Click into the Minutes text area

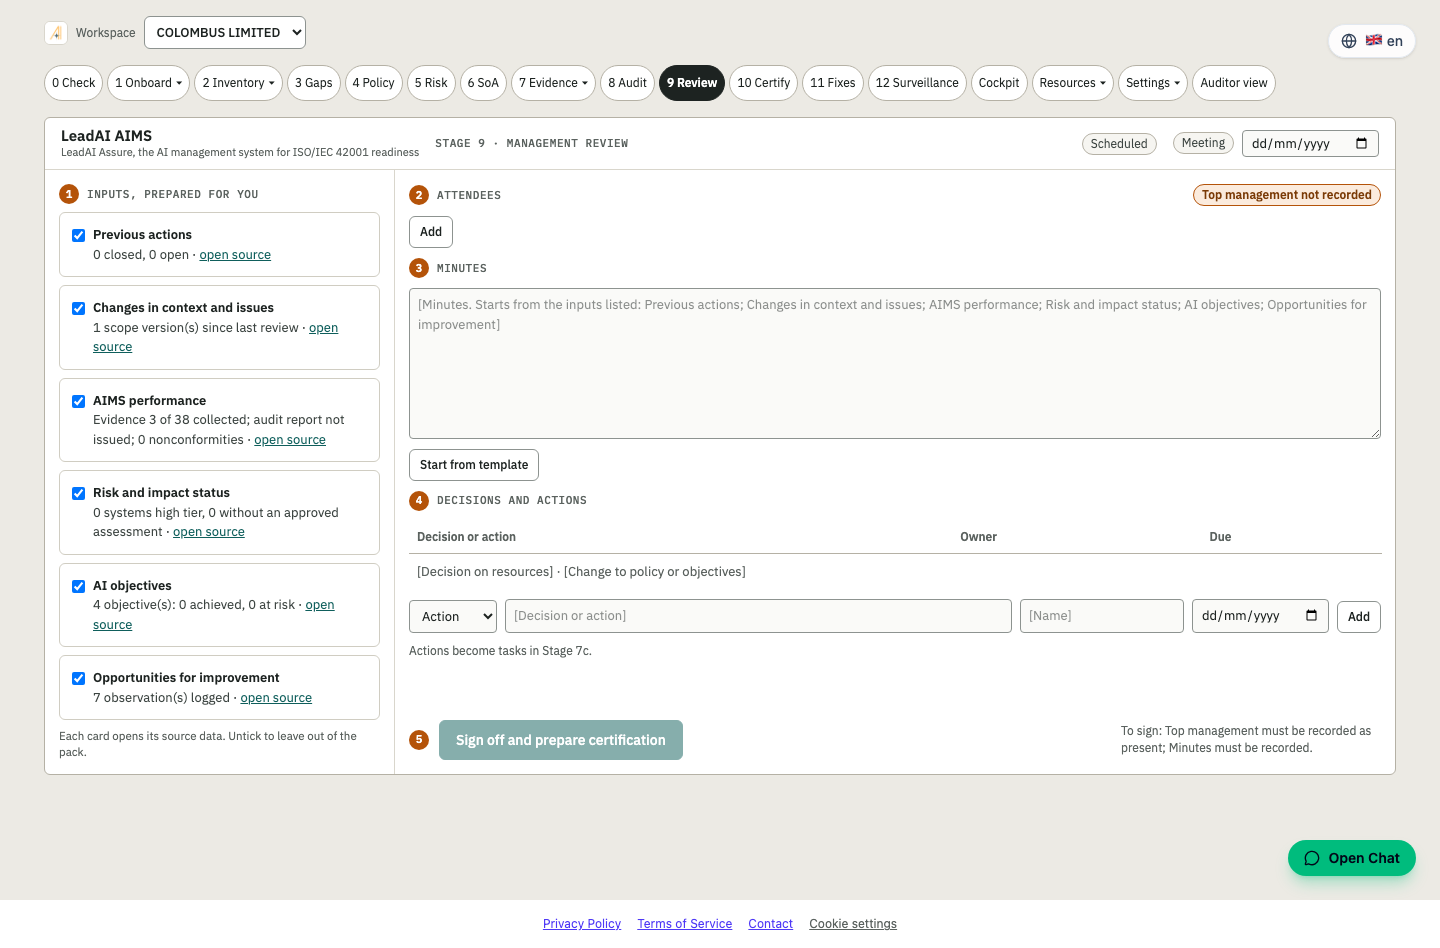[895, 364]
